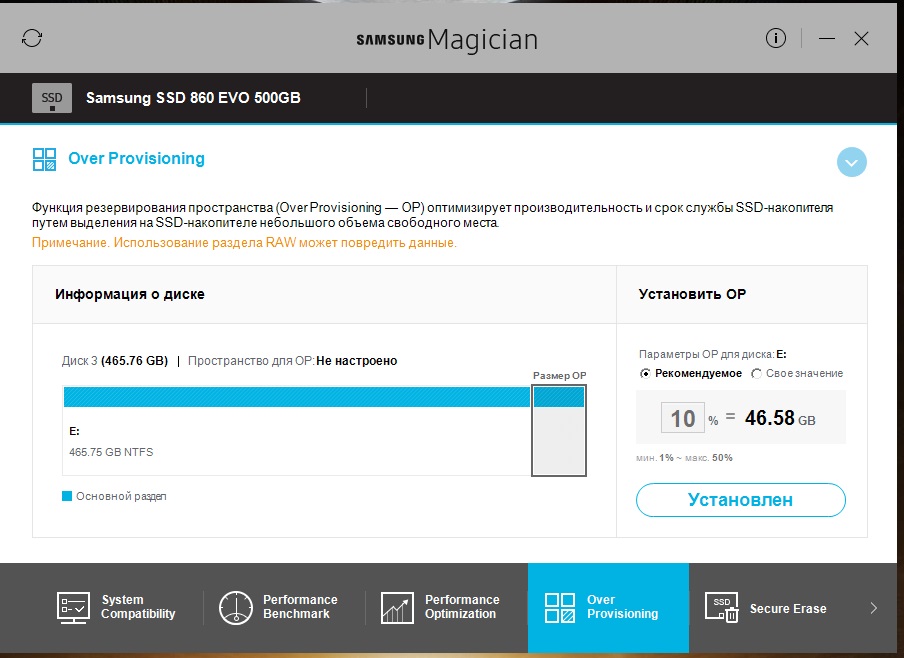Click the SSD drive icon
Screen dimensions: 904x658
click(x=52, y=98)
